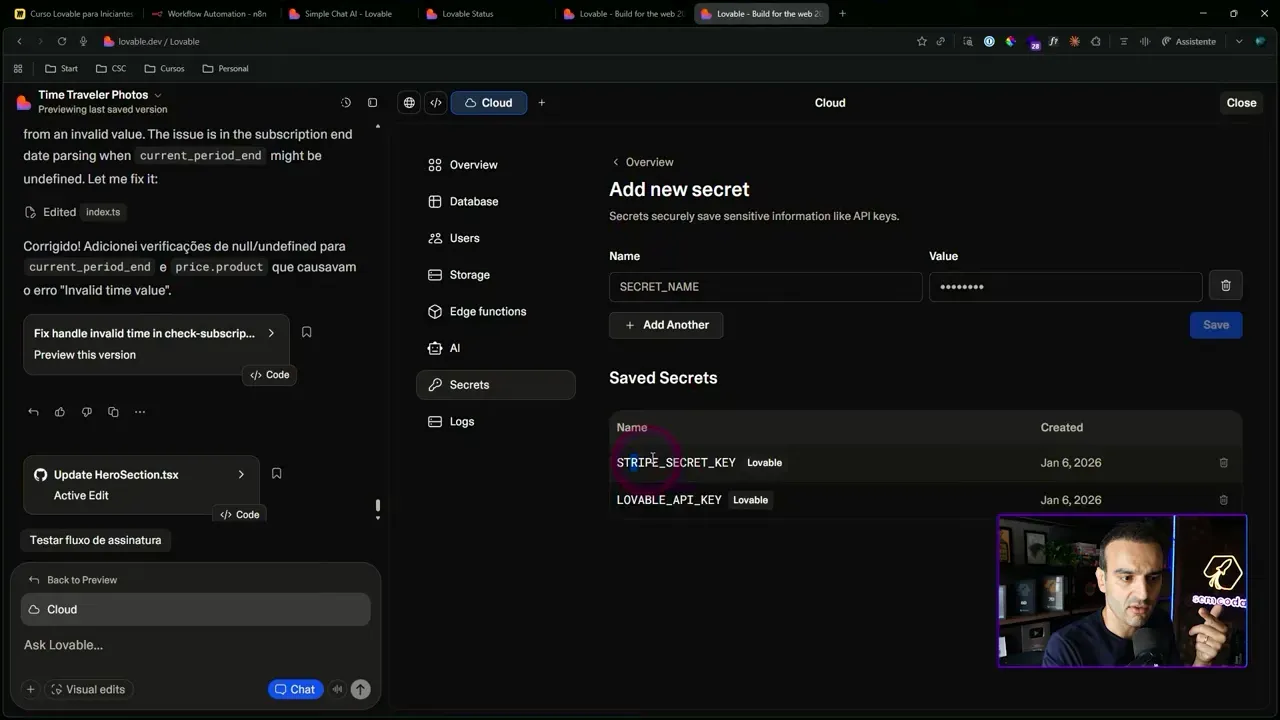
Task: Expand the Update HeroSection.tsx active edit
Action: [x=240, y=474]
